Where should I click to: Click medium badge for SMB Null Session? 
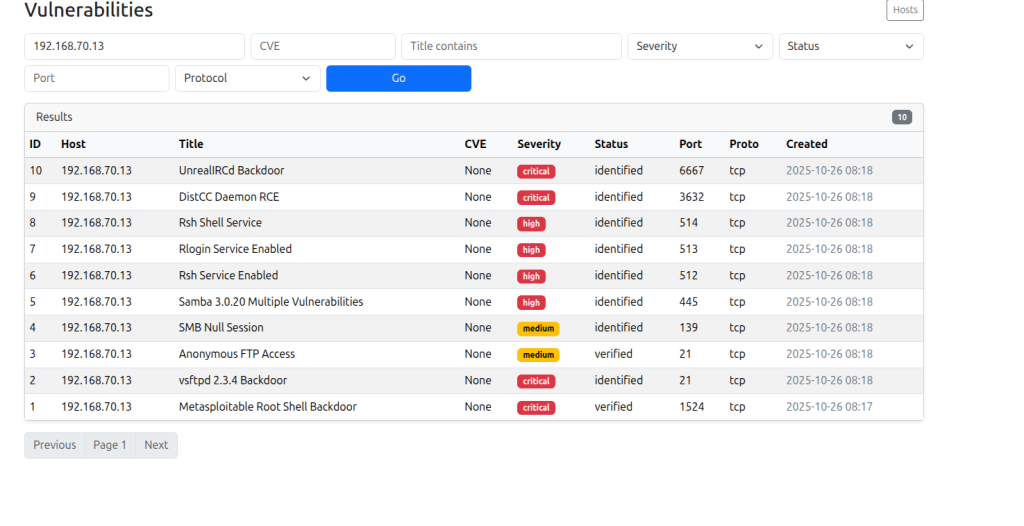(538, 328)
